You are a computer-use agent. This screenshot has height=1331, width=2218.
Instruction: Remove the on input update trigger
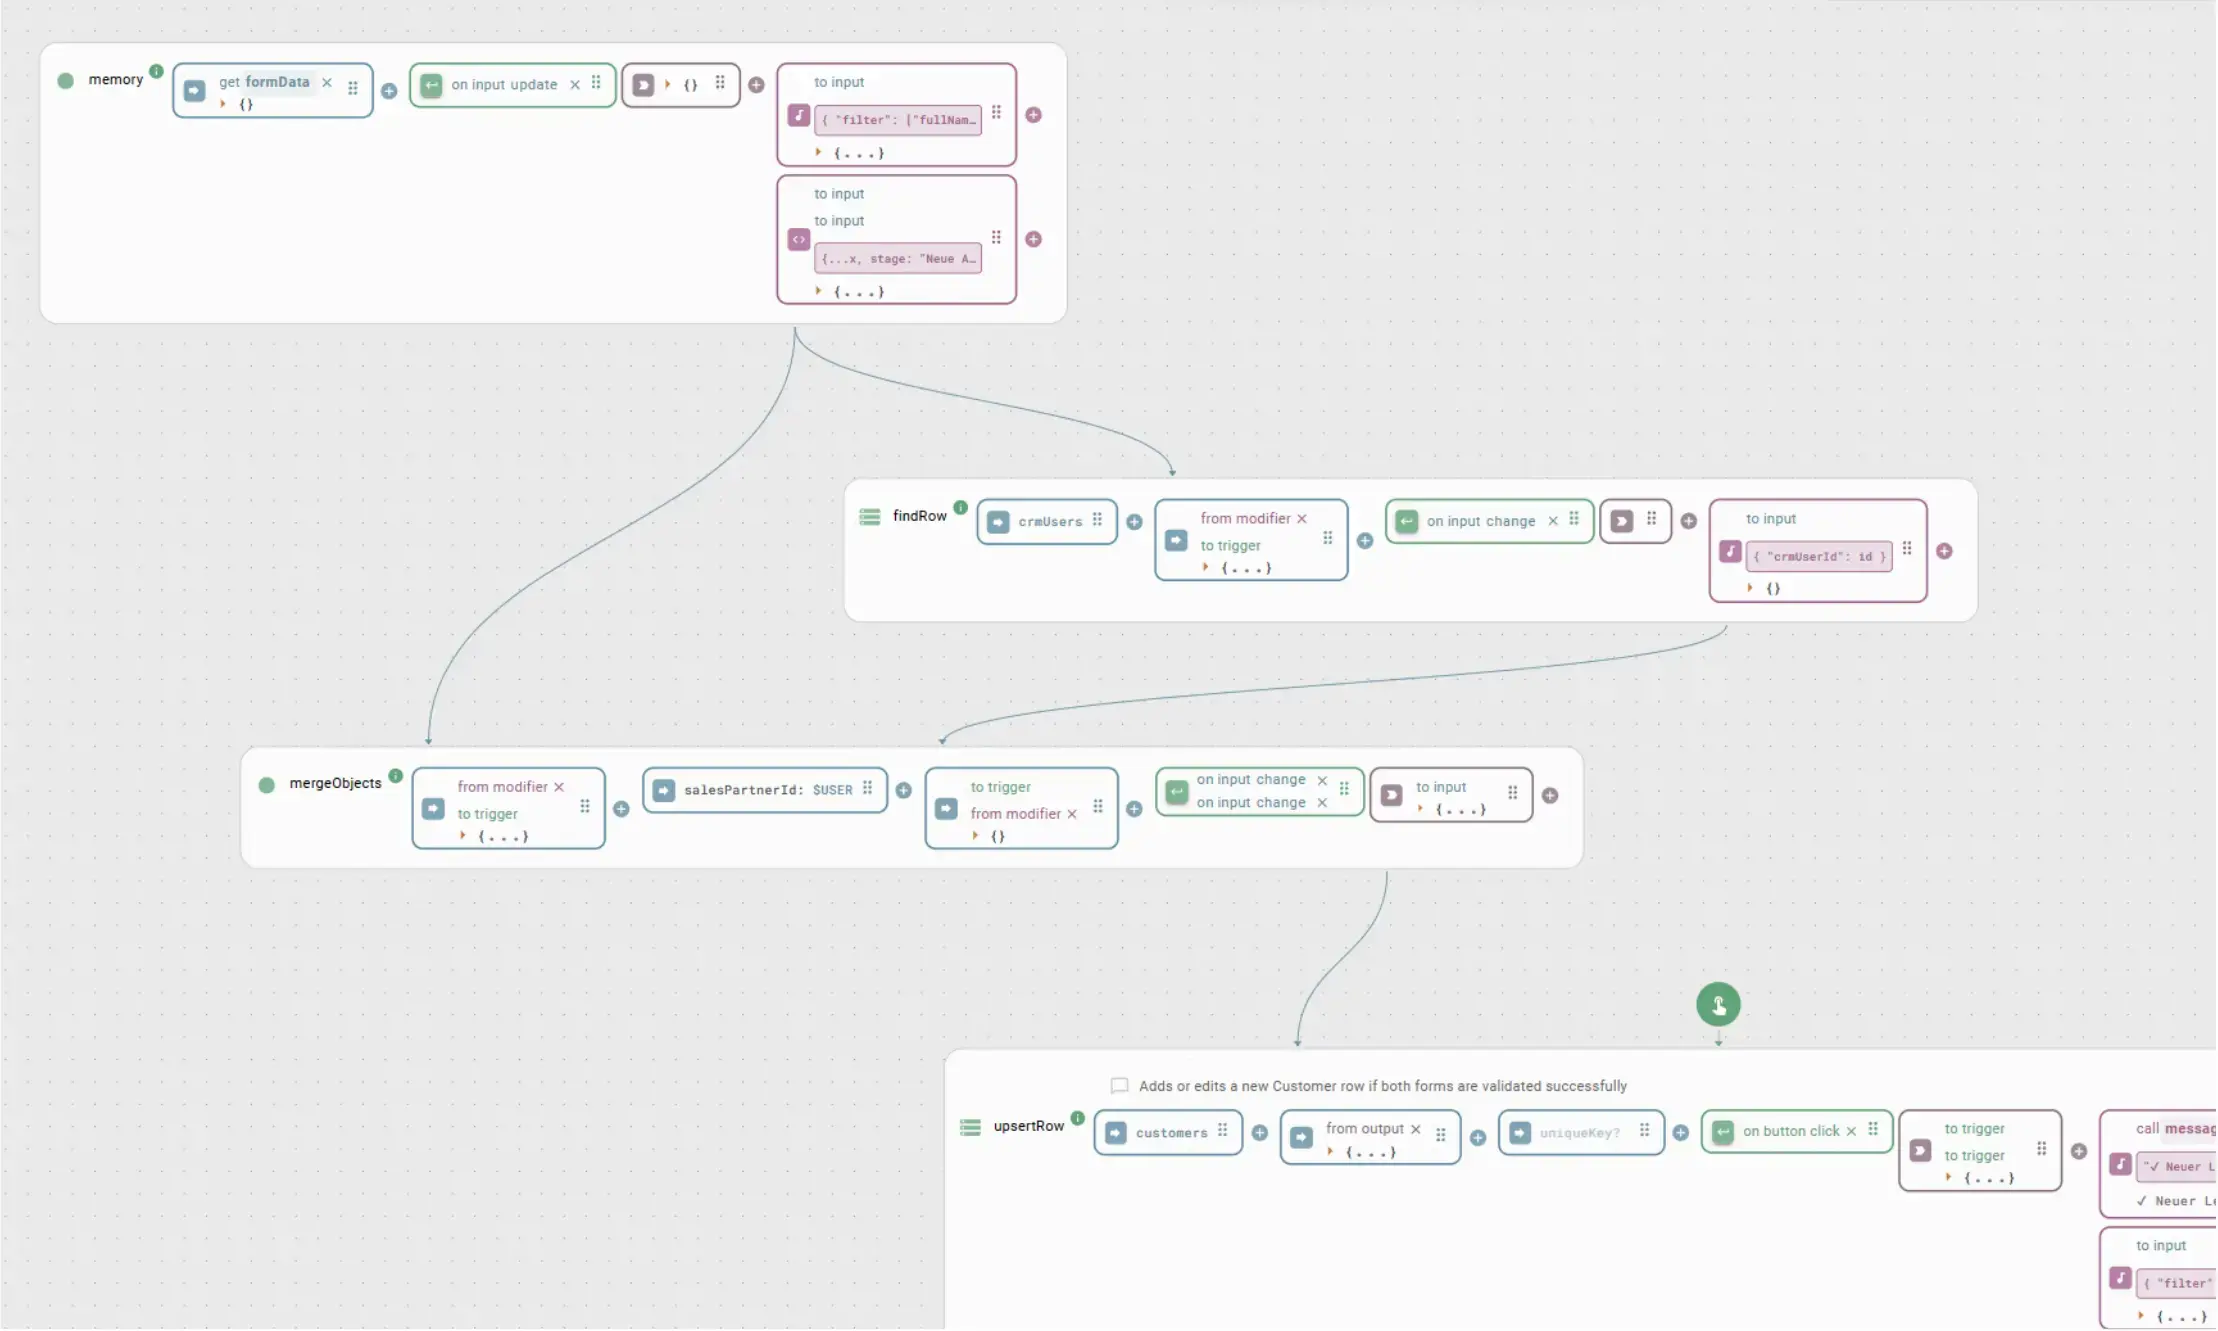point(575,85)
